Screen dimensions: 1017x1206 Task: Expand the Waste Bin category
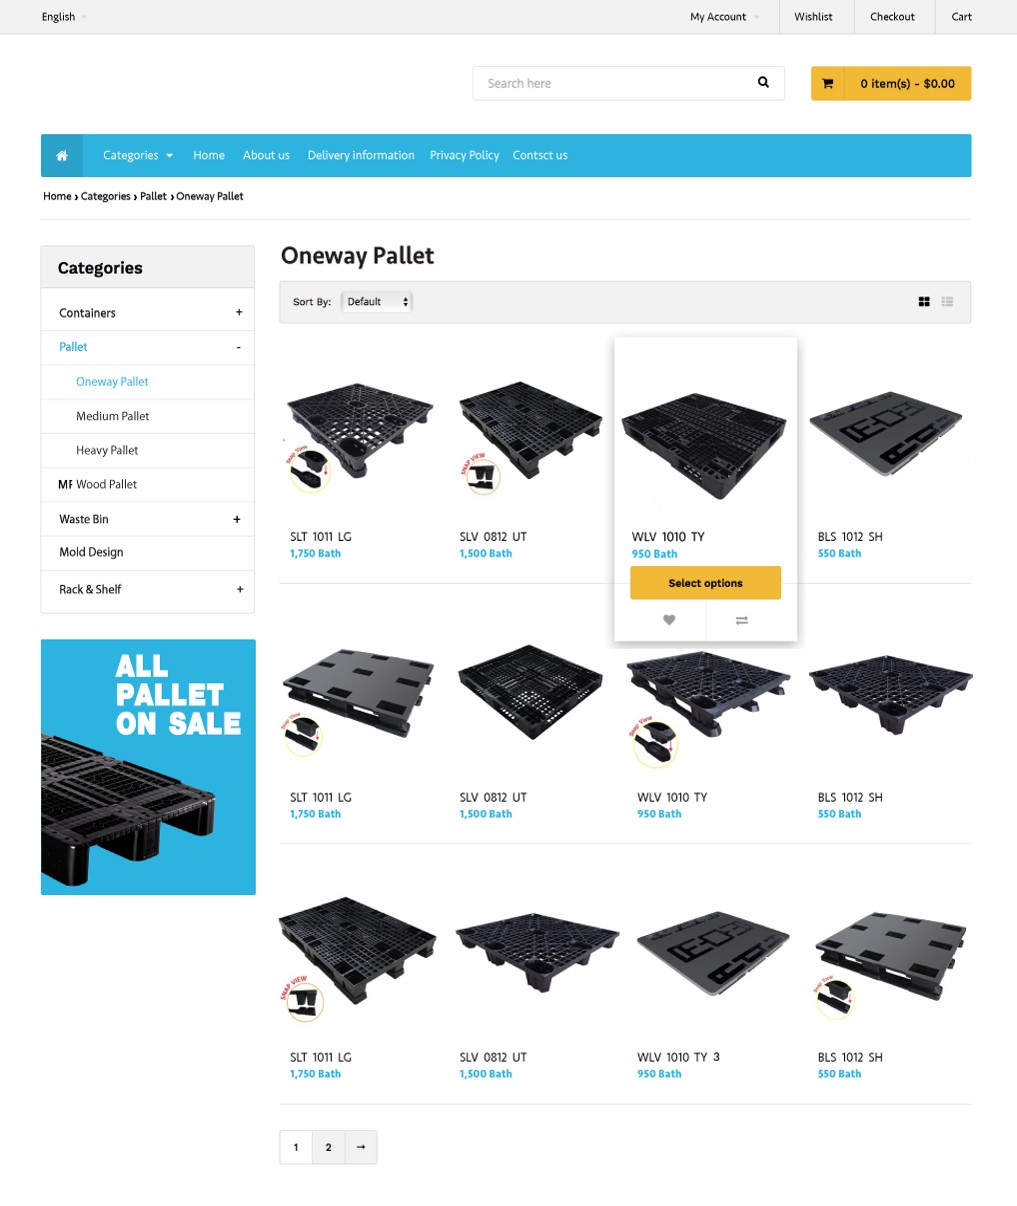coord(237,519)
